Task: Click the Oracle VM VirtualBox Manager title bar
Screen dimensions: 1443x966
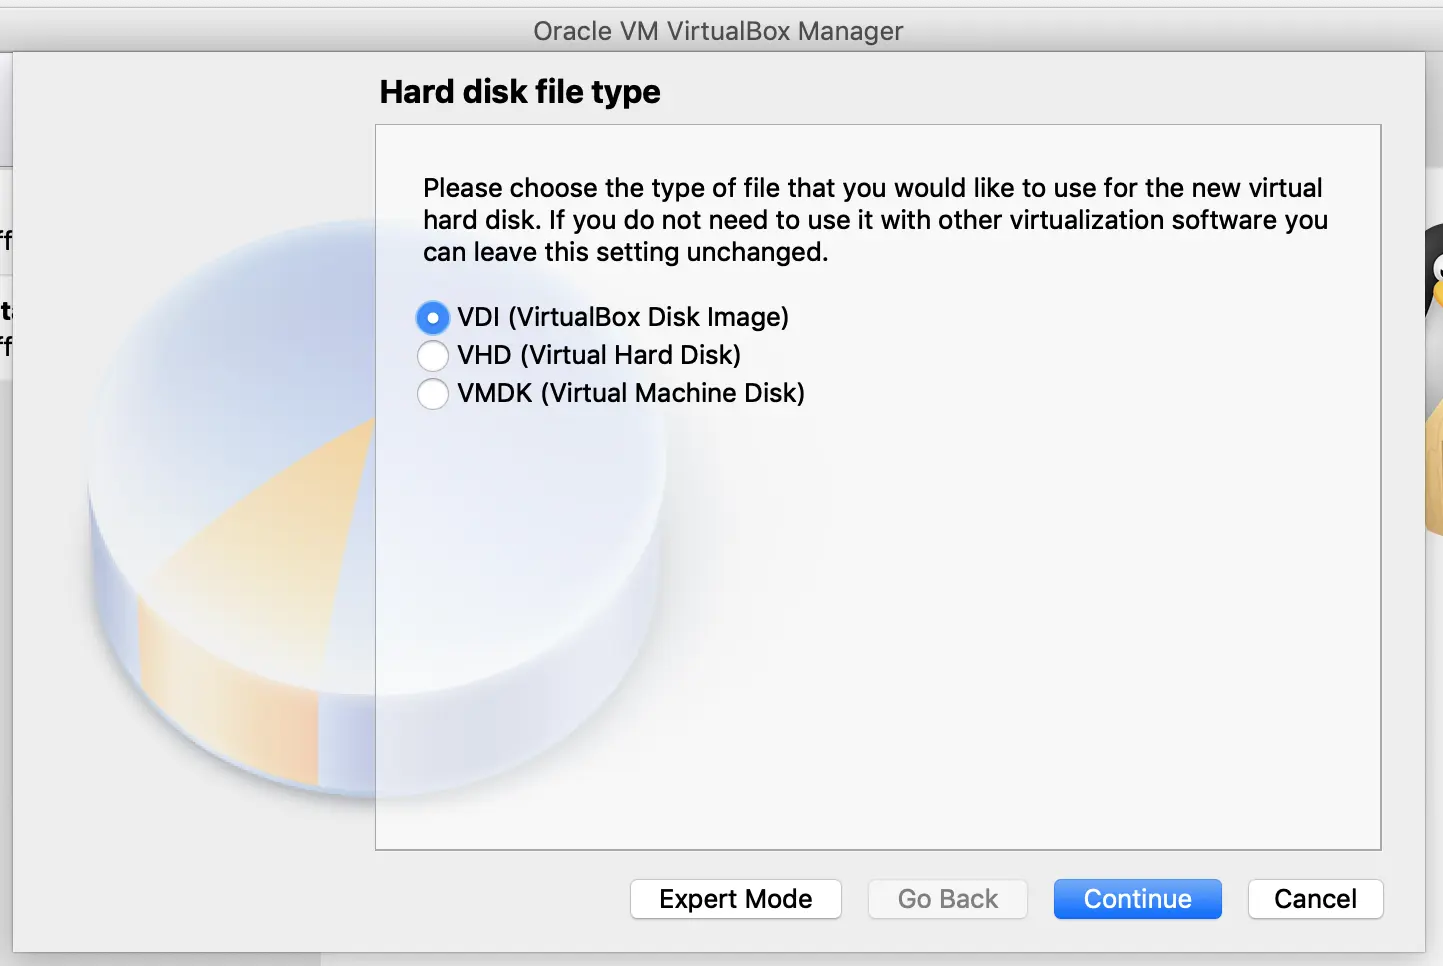Action: tap(718, 30)
